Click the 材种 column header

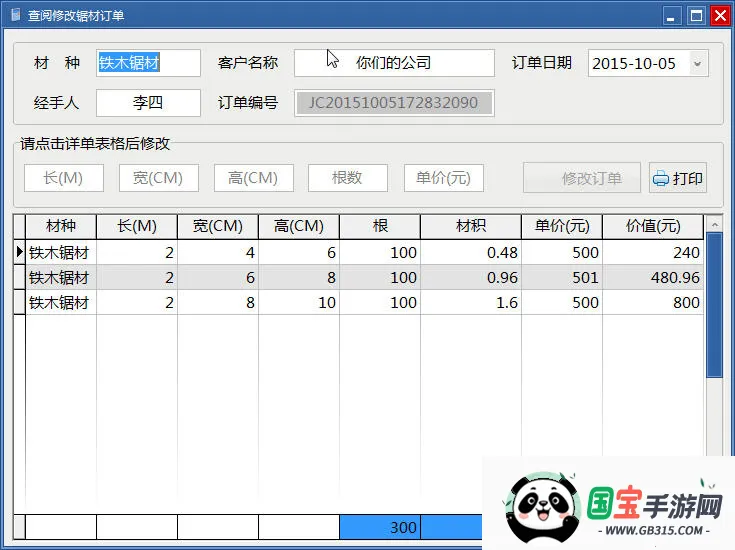61,226
